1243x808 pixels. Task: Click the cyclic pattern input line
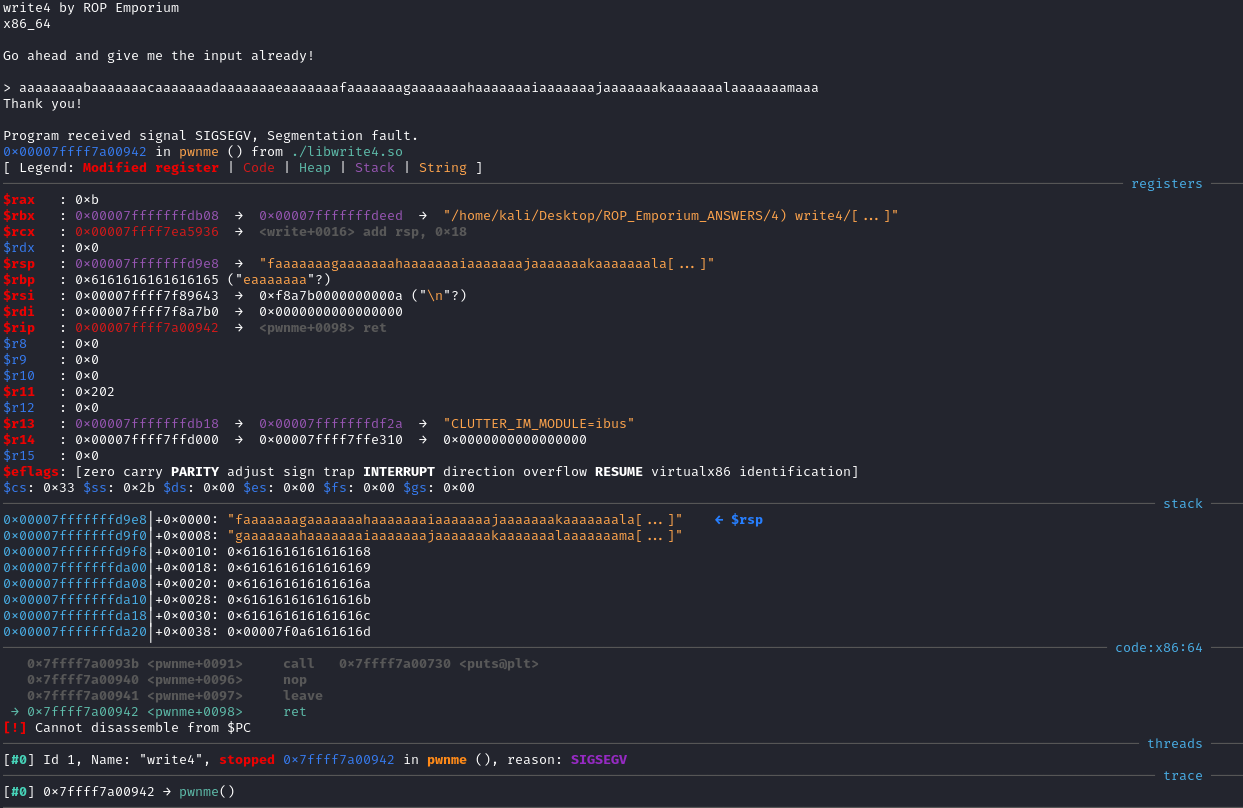tap(411, 88)
